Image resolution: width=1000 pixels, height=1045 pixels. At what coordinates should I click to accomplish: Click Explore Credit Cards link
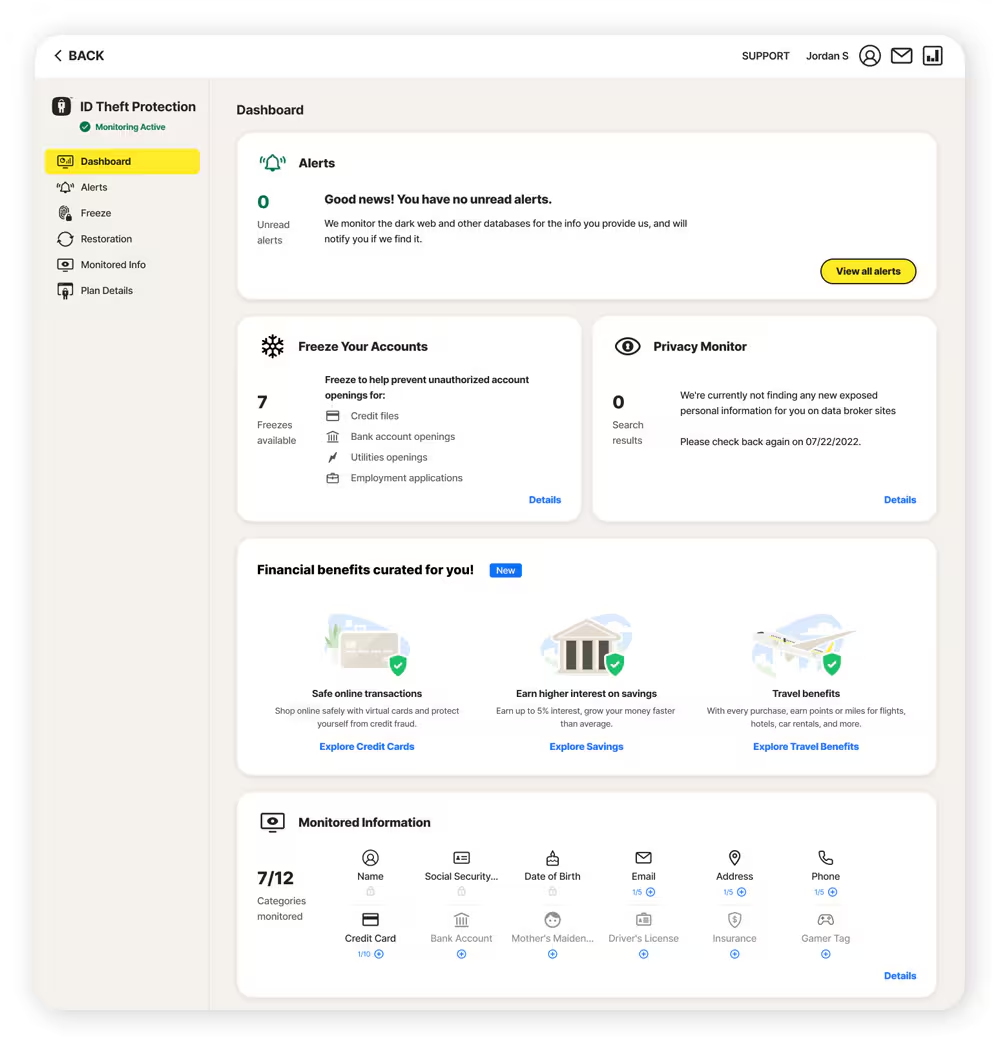tap(367, 746)
